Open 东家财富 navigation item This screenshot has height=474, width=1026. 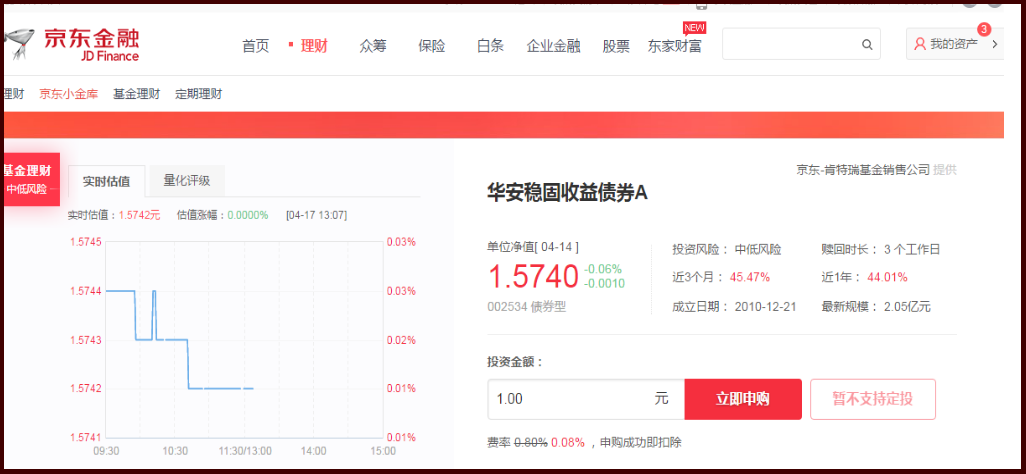tap(675, 46)
